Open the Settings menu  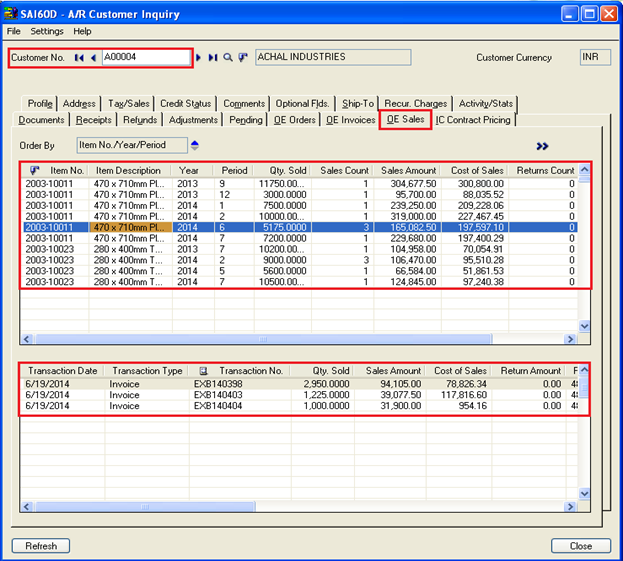[46, 32]
